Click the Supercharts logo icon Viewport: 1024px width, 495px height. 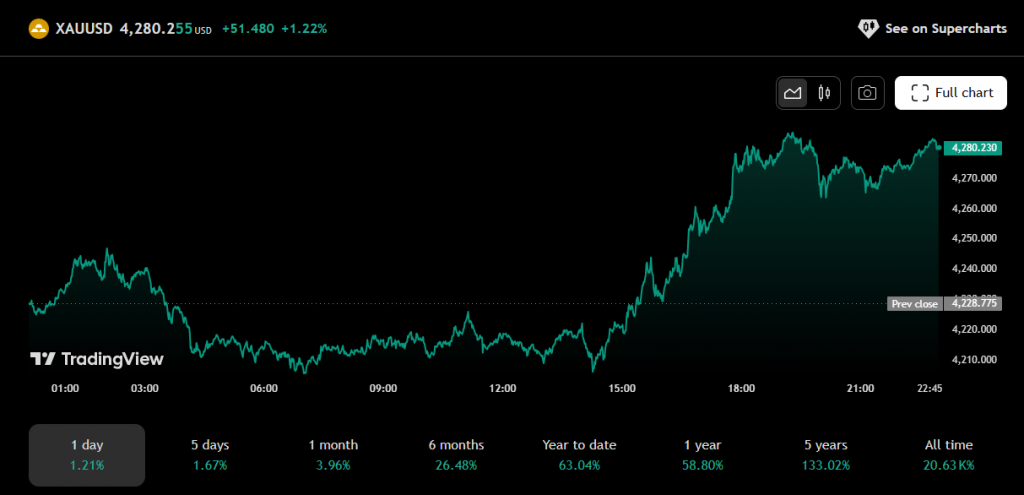tap(868, 29)
